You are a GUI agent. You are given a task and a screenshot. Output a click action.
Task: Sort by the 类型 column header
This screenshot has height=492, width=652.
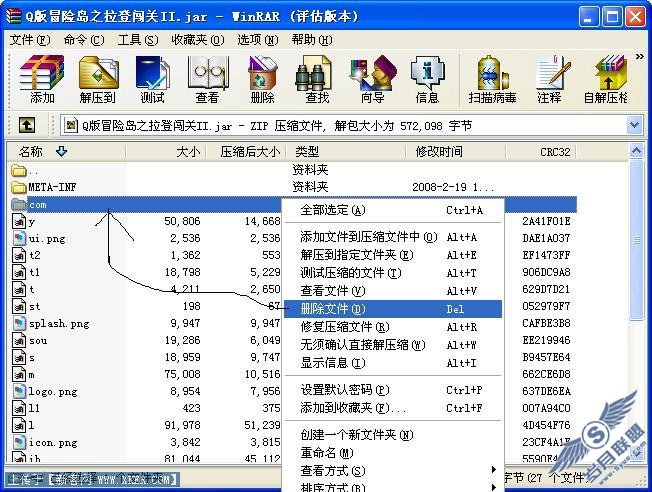coord(346,152)
